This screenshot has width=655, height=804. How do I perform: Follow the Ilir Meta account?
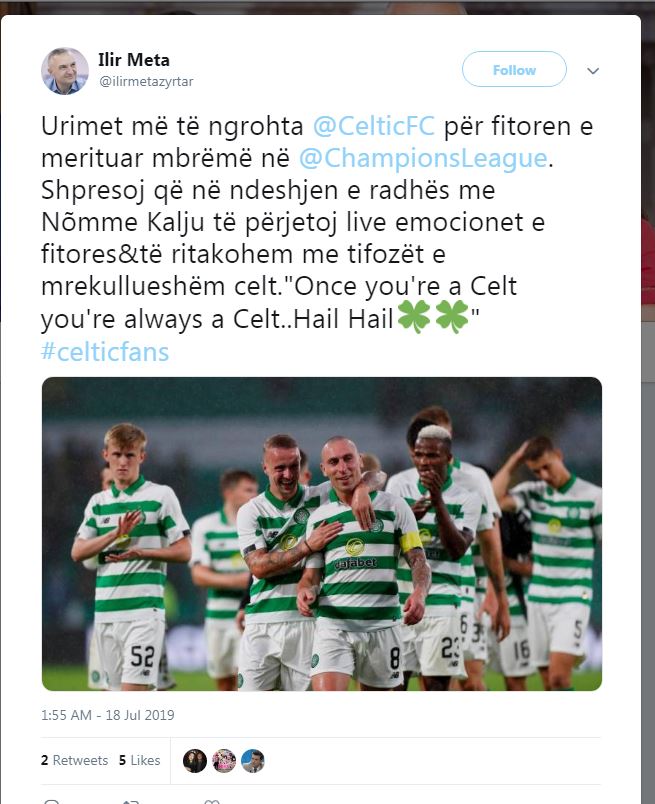[x=514, y=69]
